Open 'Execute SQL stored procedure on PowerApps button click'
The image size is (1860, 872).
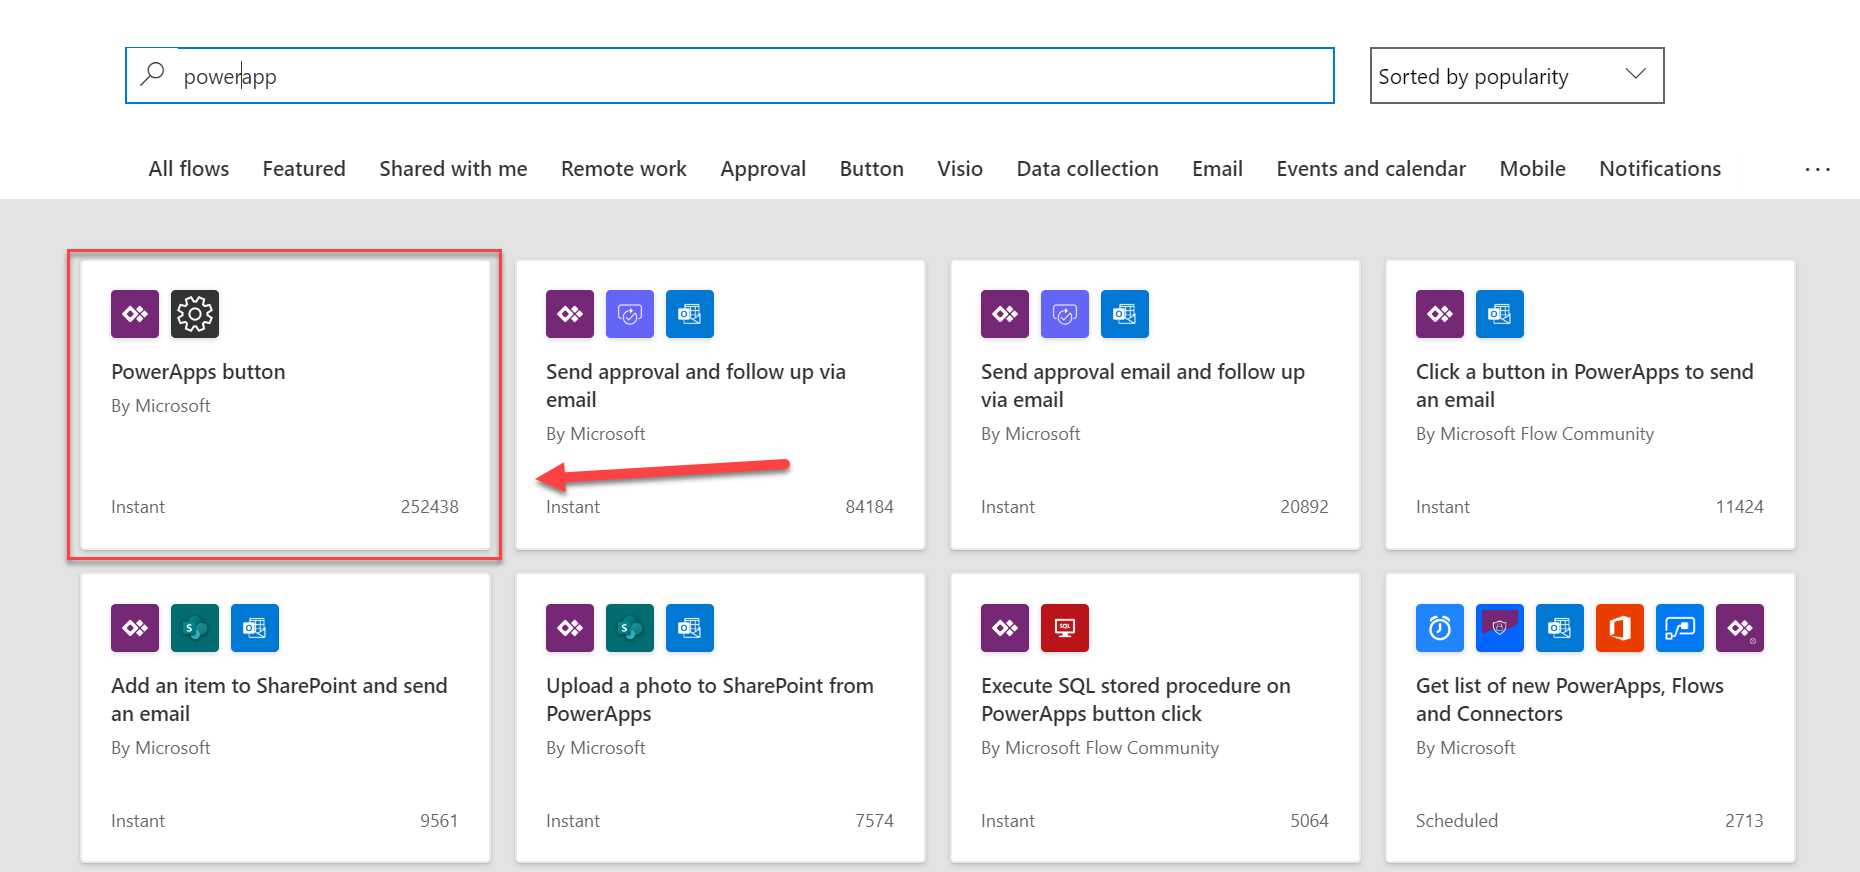coord(1136,700)
